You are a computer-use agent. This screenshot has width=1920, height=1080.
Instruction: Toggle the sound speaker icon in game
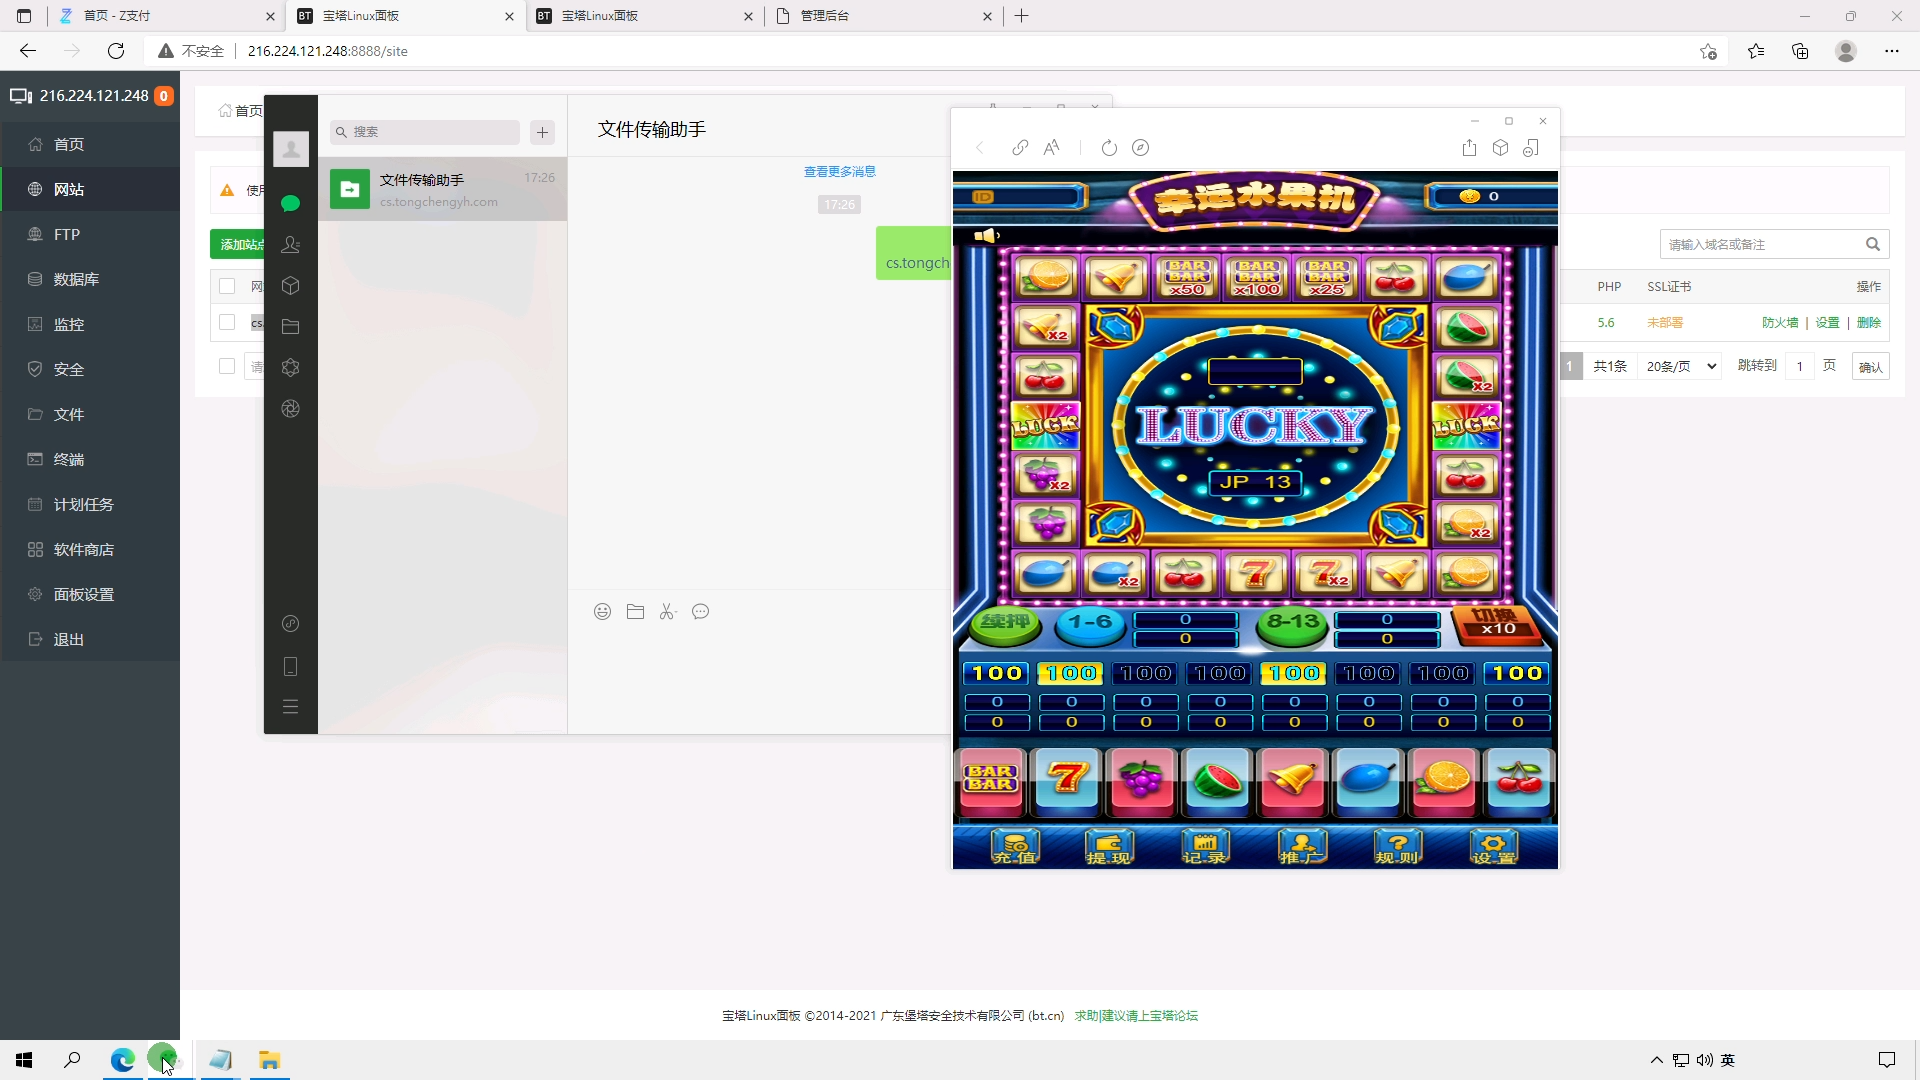[x=986, y=236]
